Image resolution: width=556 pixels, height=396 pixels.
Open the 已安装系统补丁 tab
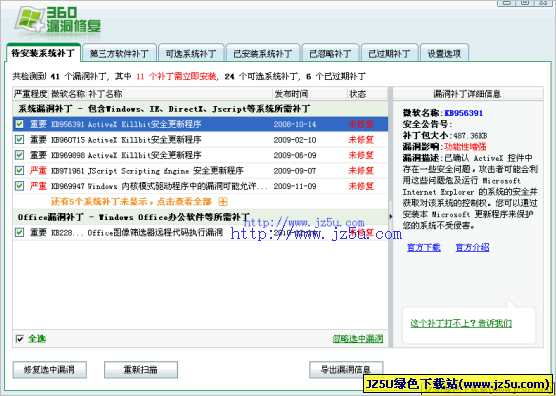(x=263, y=54)
